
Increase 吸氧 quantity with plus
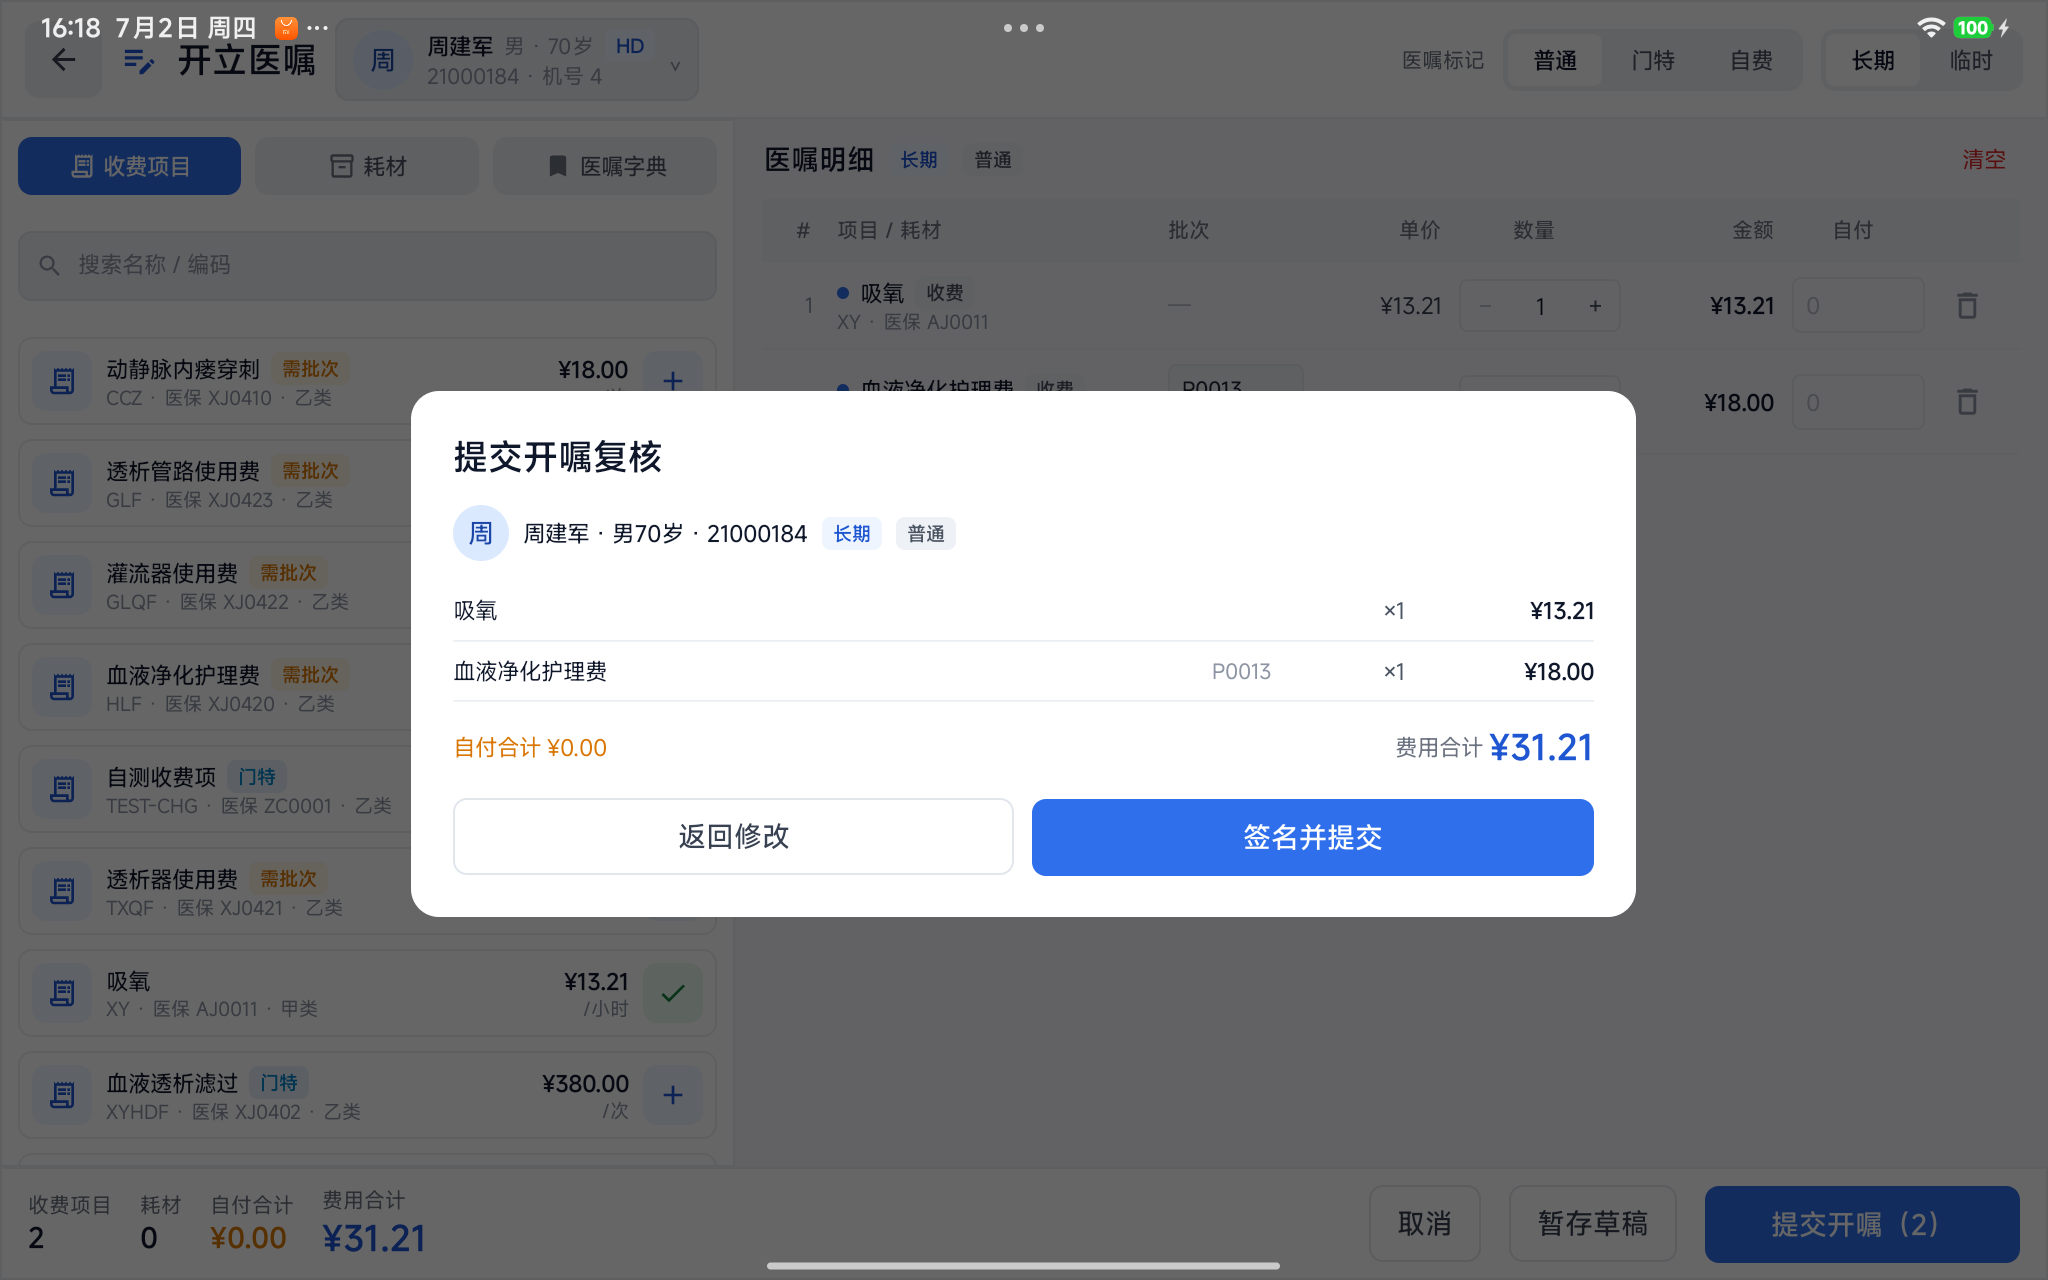(1595, 306)
